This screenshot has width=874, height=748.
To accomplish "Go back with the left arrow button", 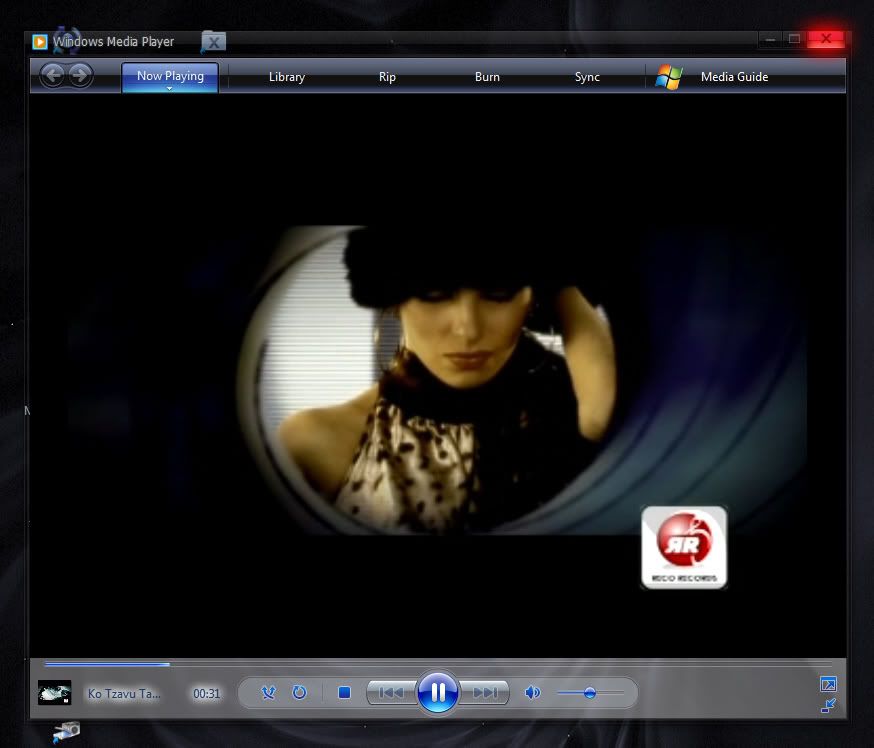I will coord(53,75).
